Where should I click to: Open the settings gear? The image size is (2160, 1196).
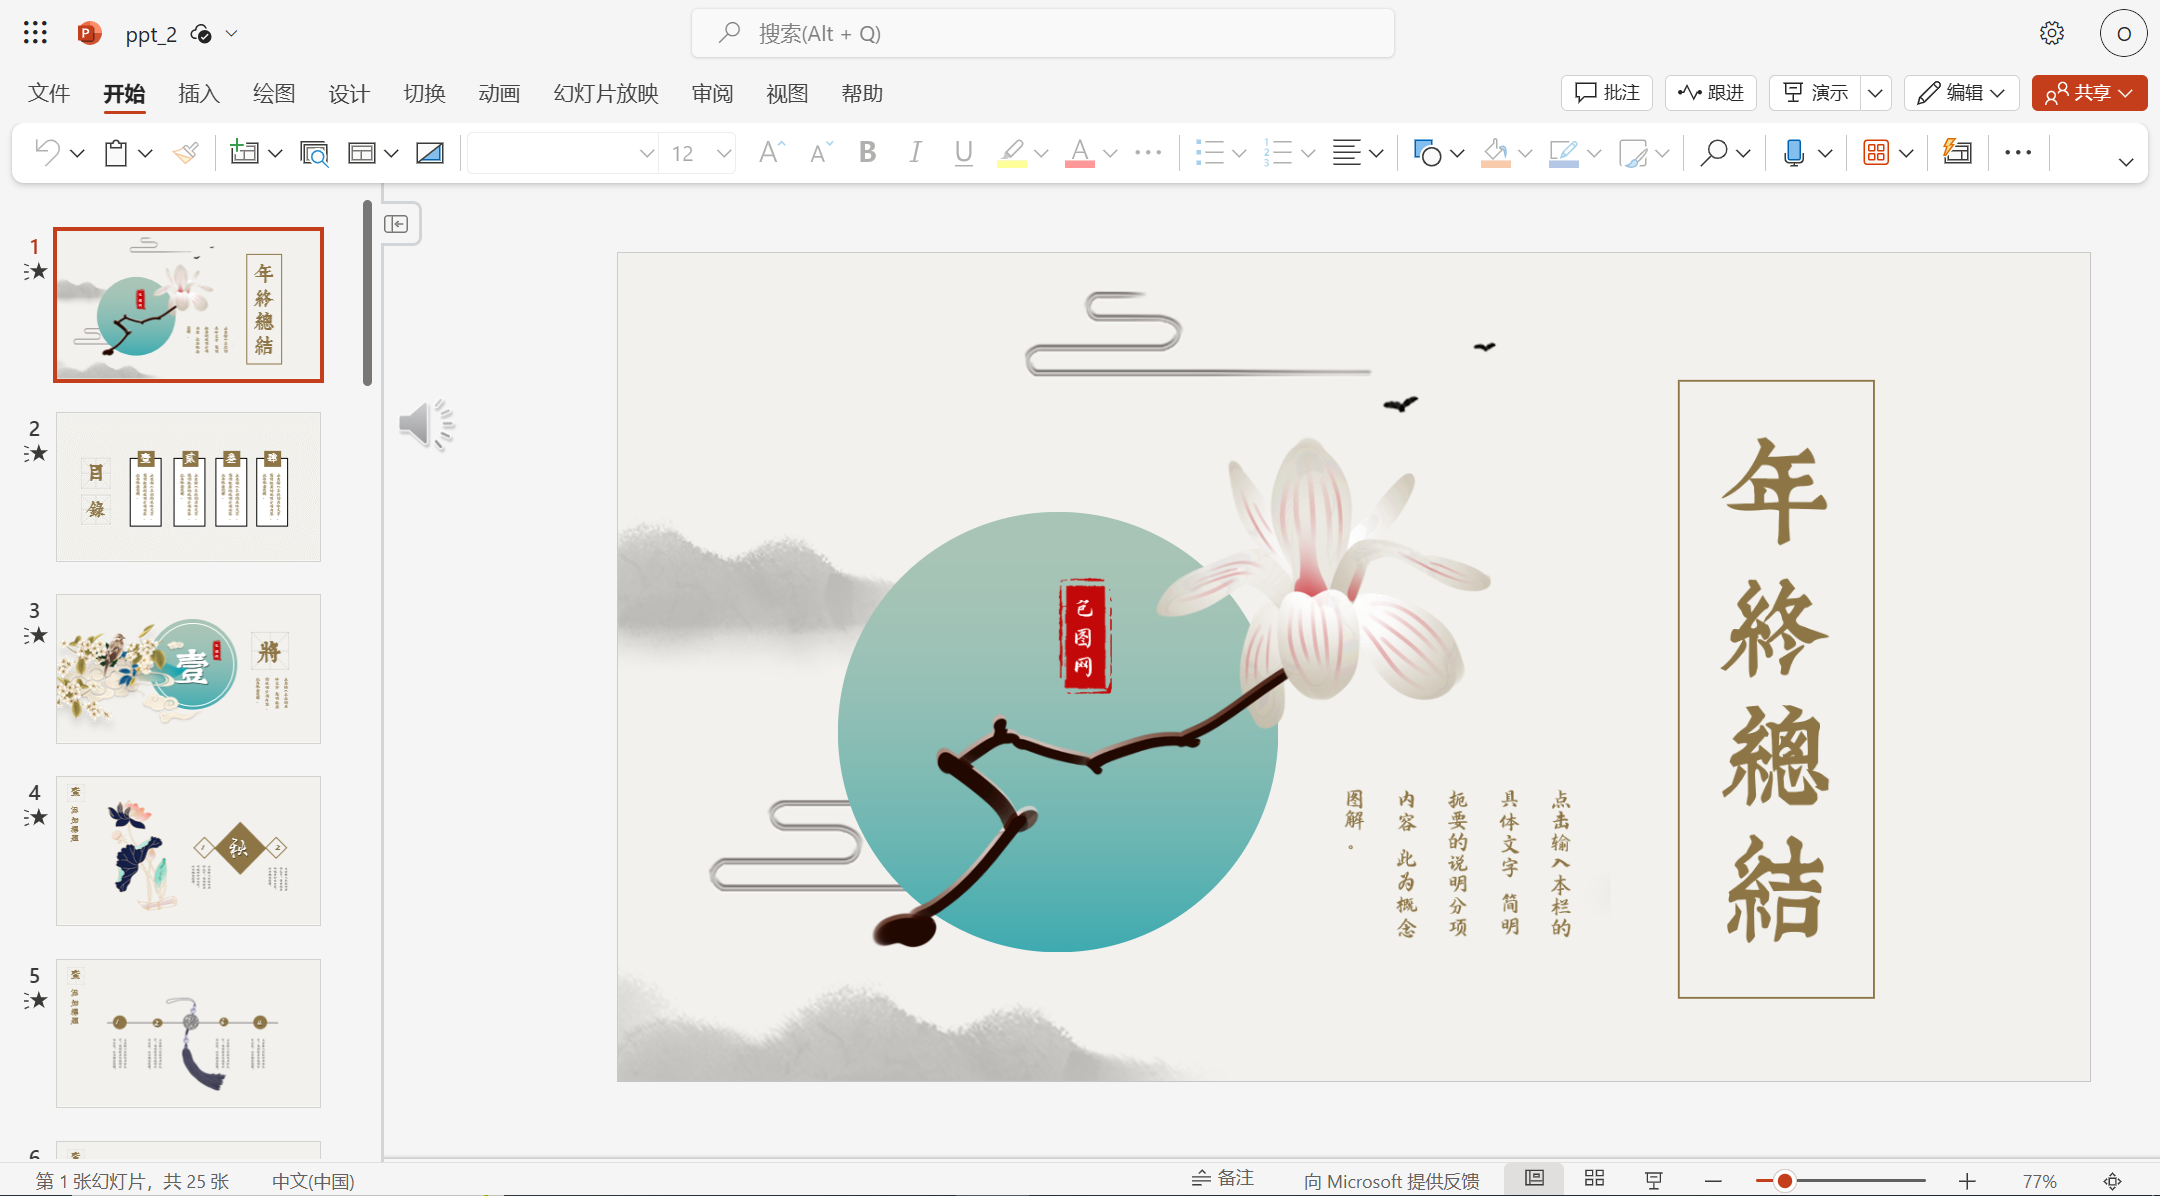click(x=2052, y=33)
